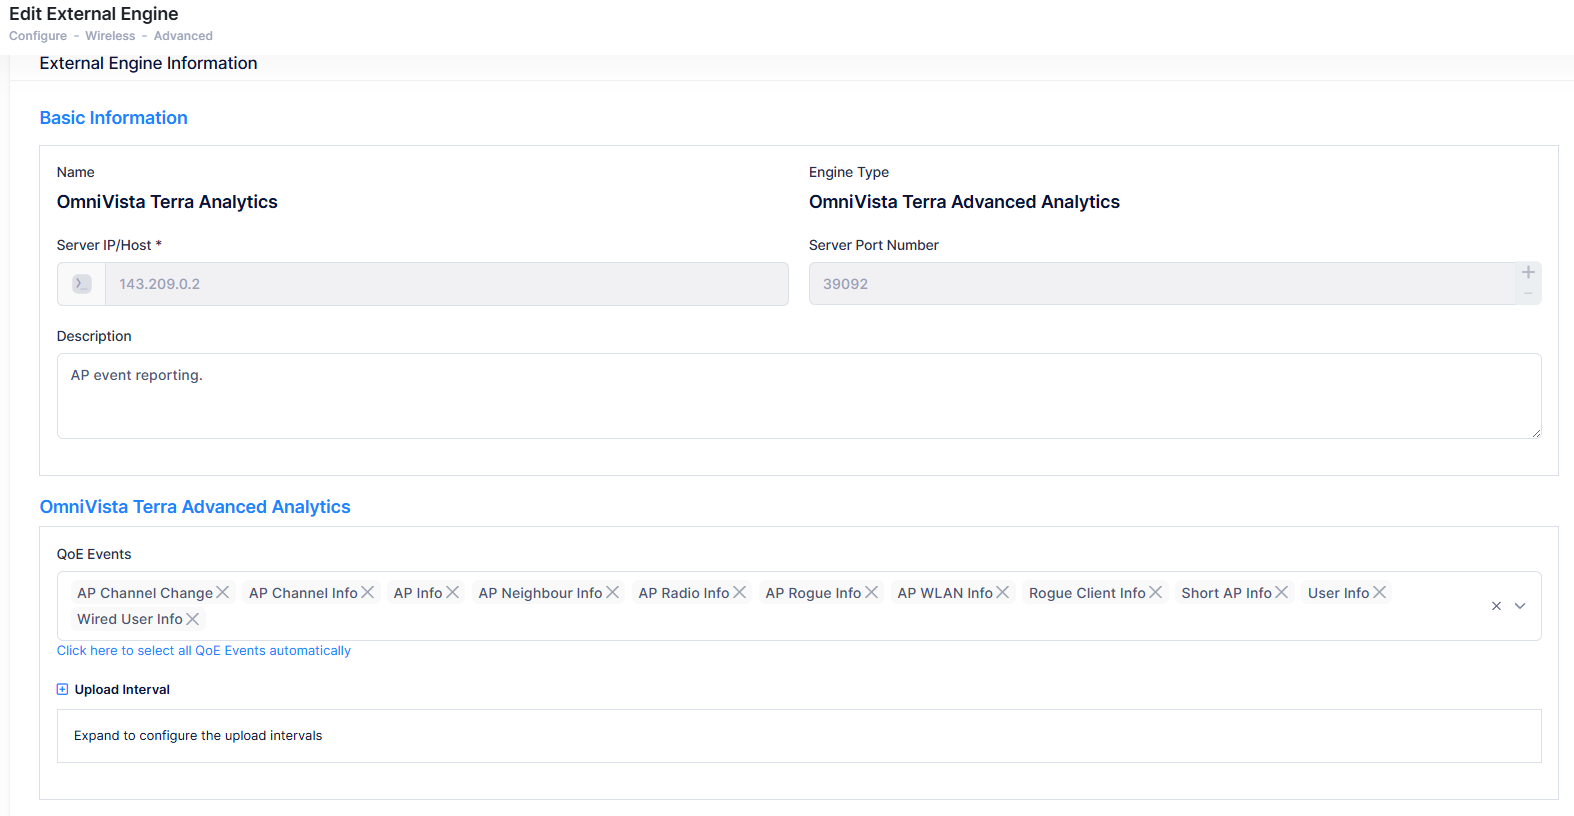Screen dimensions: 1574x816
Task: Remove the AP Channel Info tag
Action: click(368, 593)
